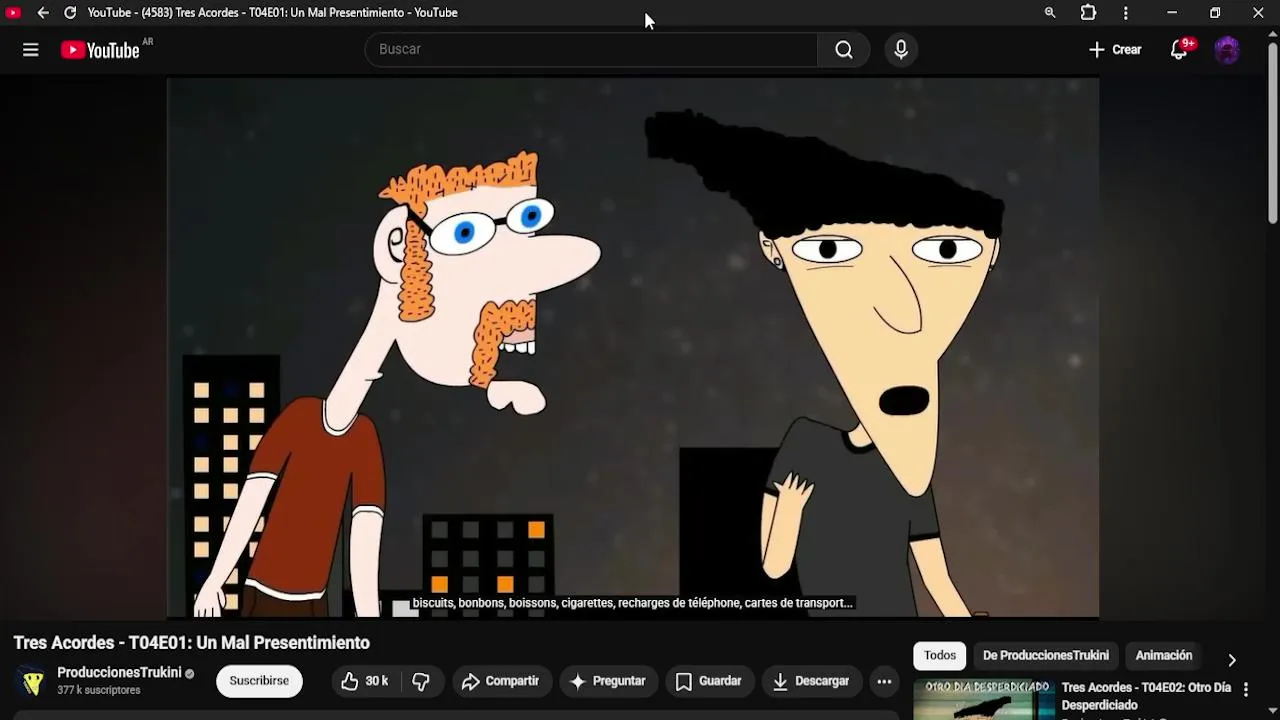Click the search magnifier button
Viewport: 1280px width, 720px height.
coord(844,50)
